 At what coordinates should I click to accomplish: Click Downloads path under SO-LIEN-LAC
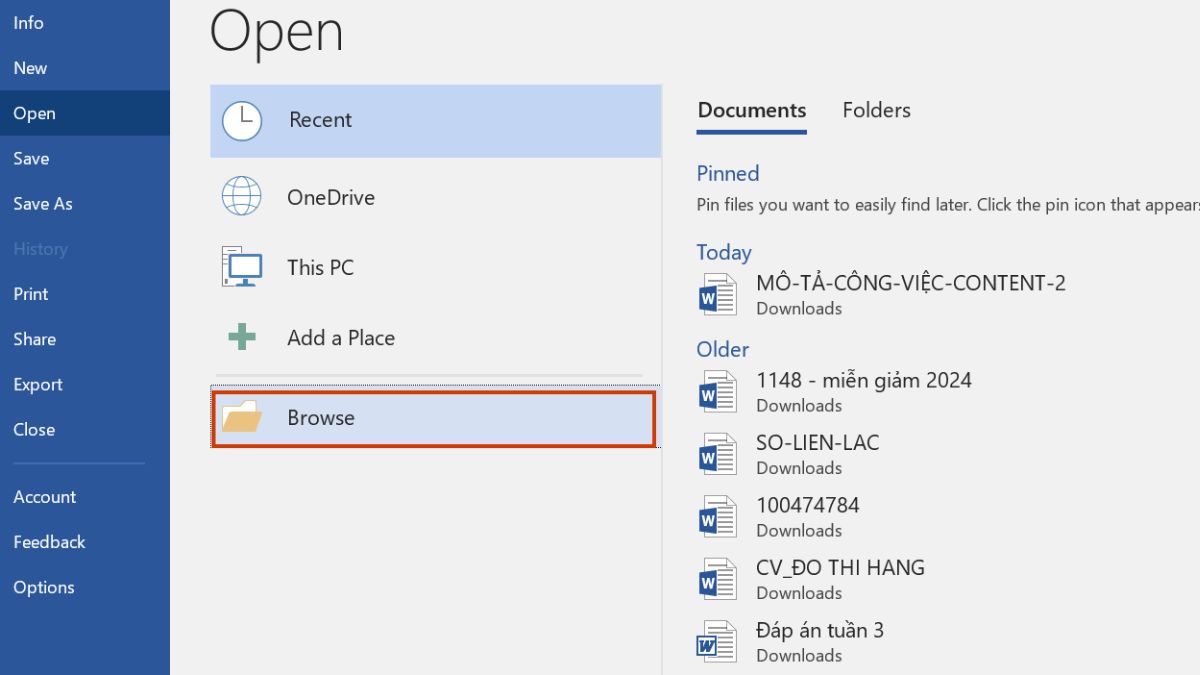tap(799, 468)
